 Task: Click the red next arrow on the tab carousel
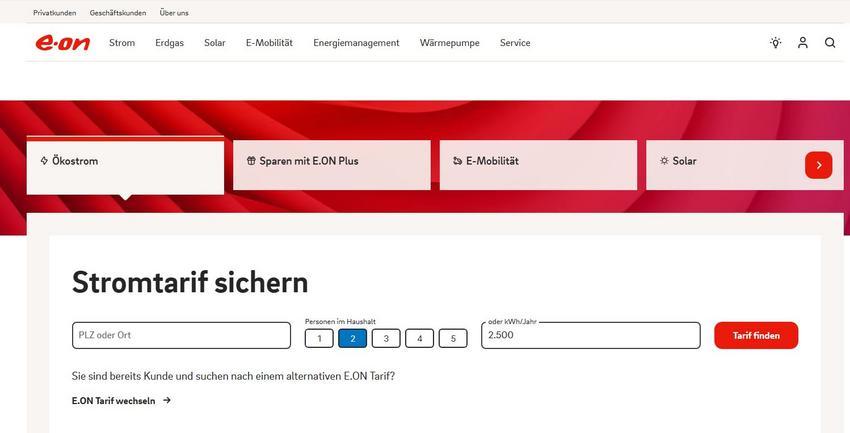pos(819,165)
